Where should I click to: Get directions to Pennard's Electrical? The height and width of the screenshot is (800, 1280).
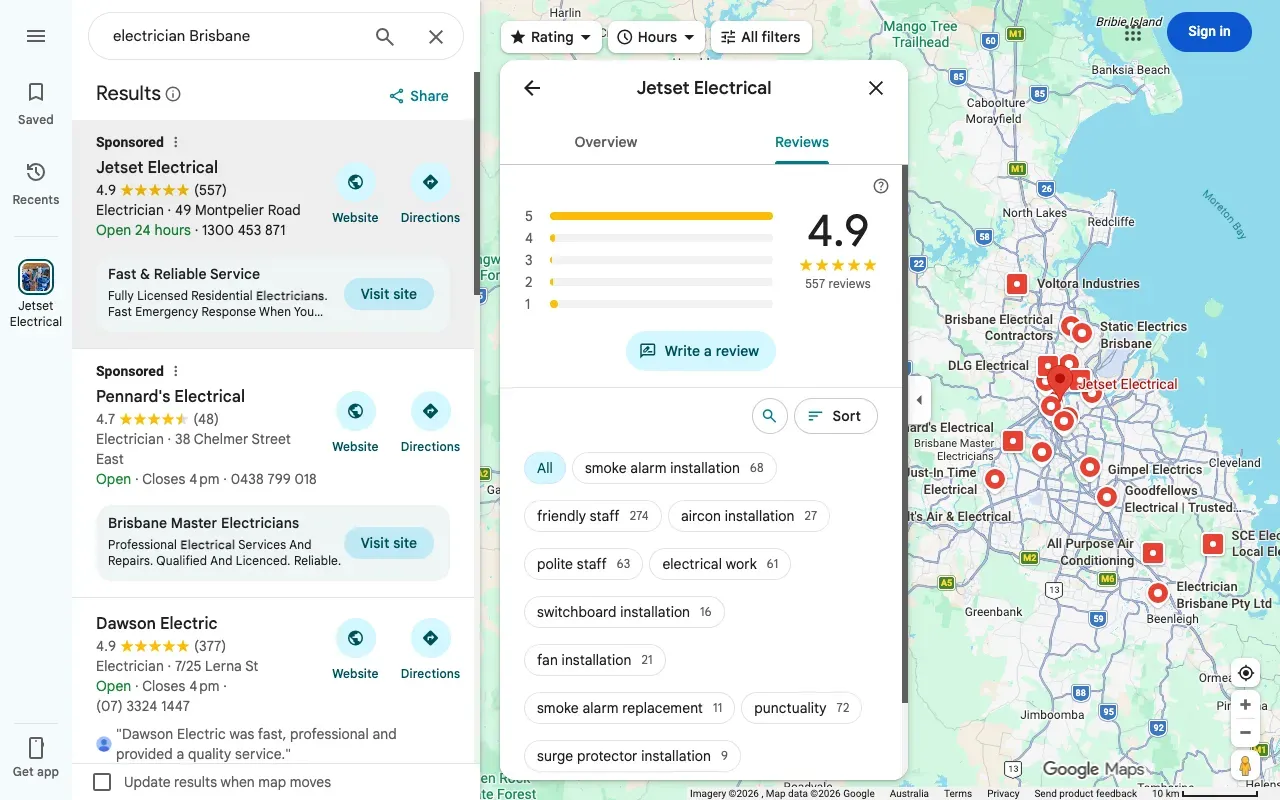430,411
